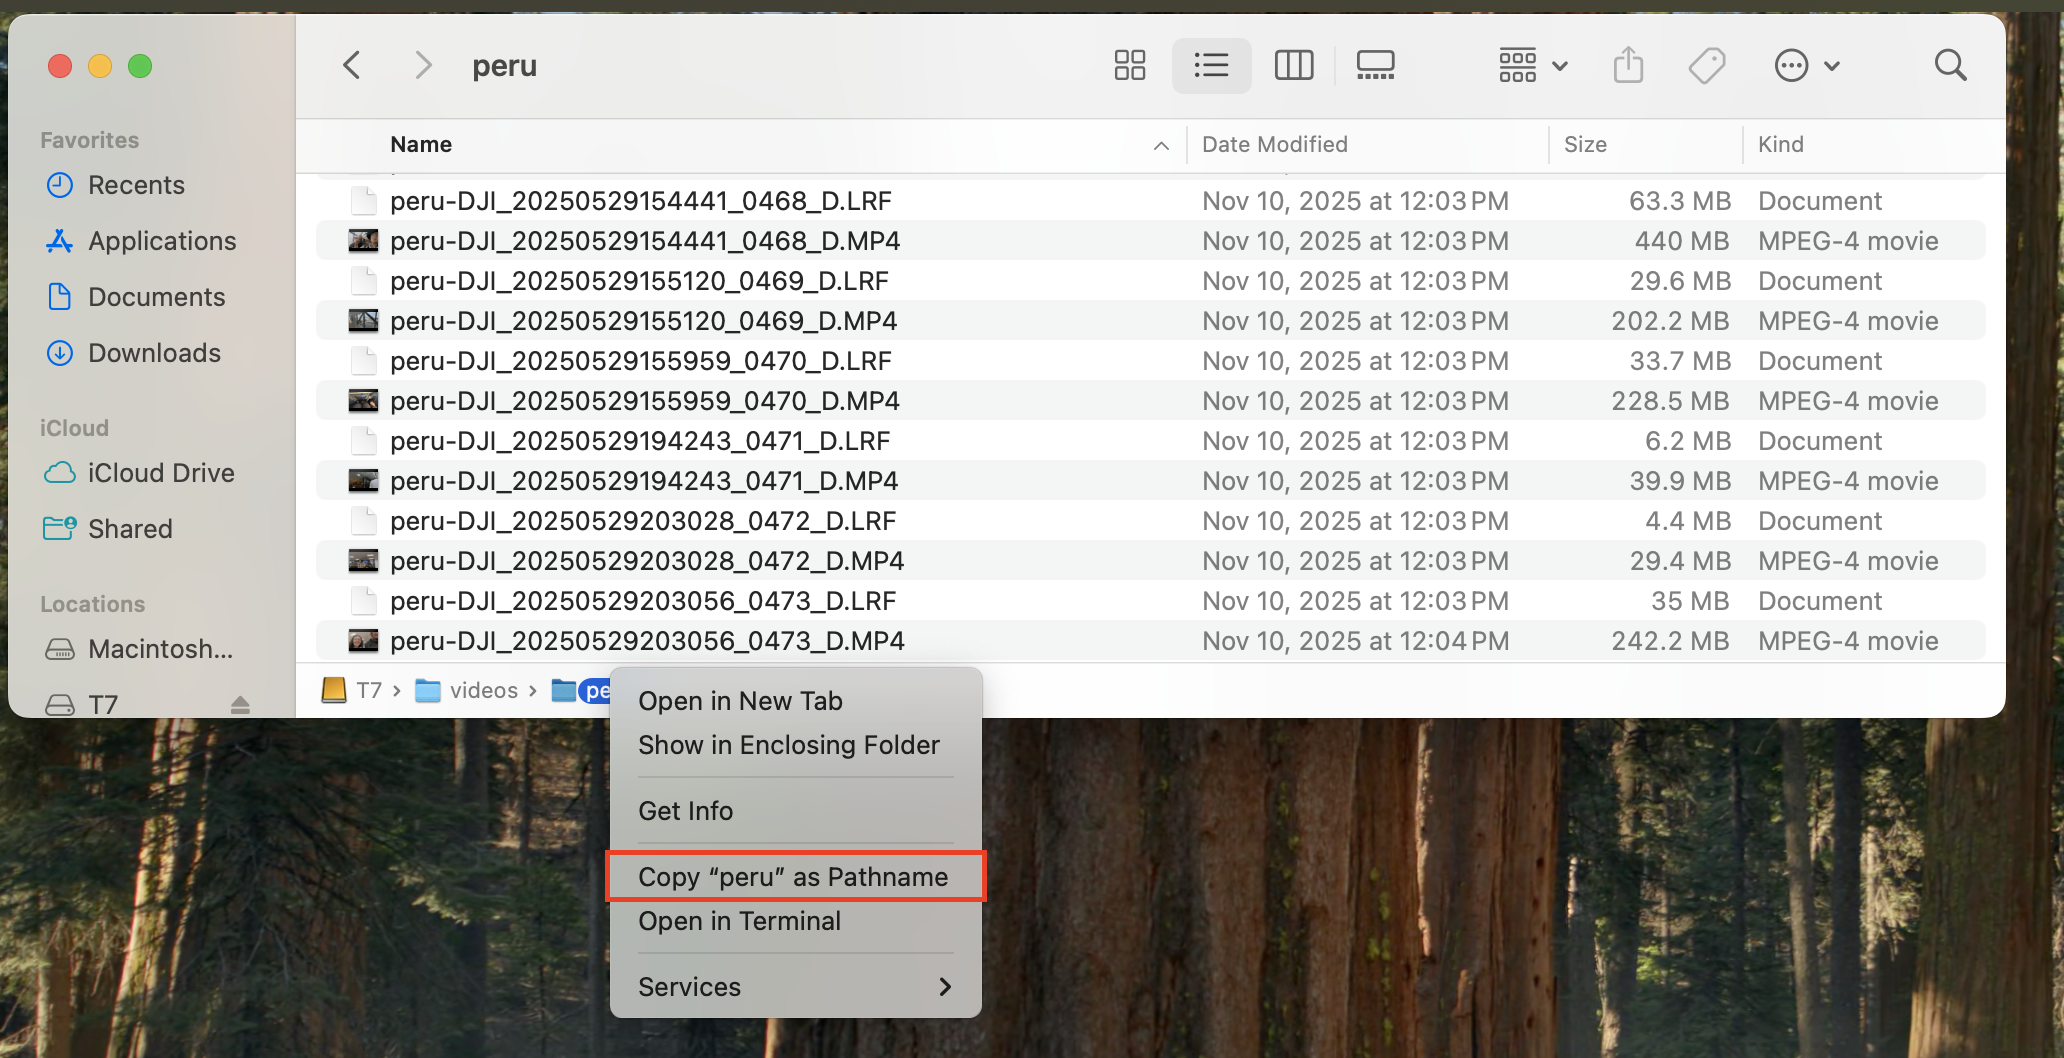This screenshot has width=2064, height=1058.
Task: Sort by the Name column header
Action: coord(421,144)
